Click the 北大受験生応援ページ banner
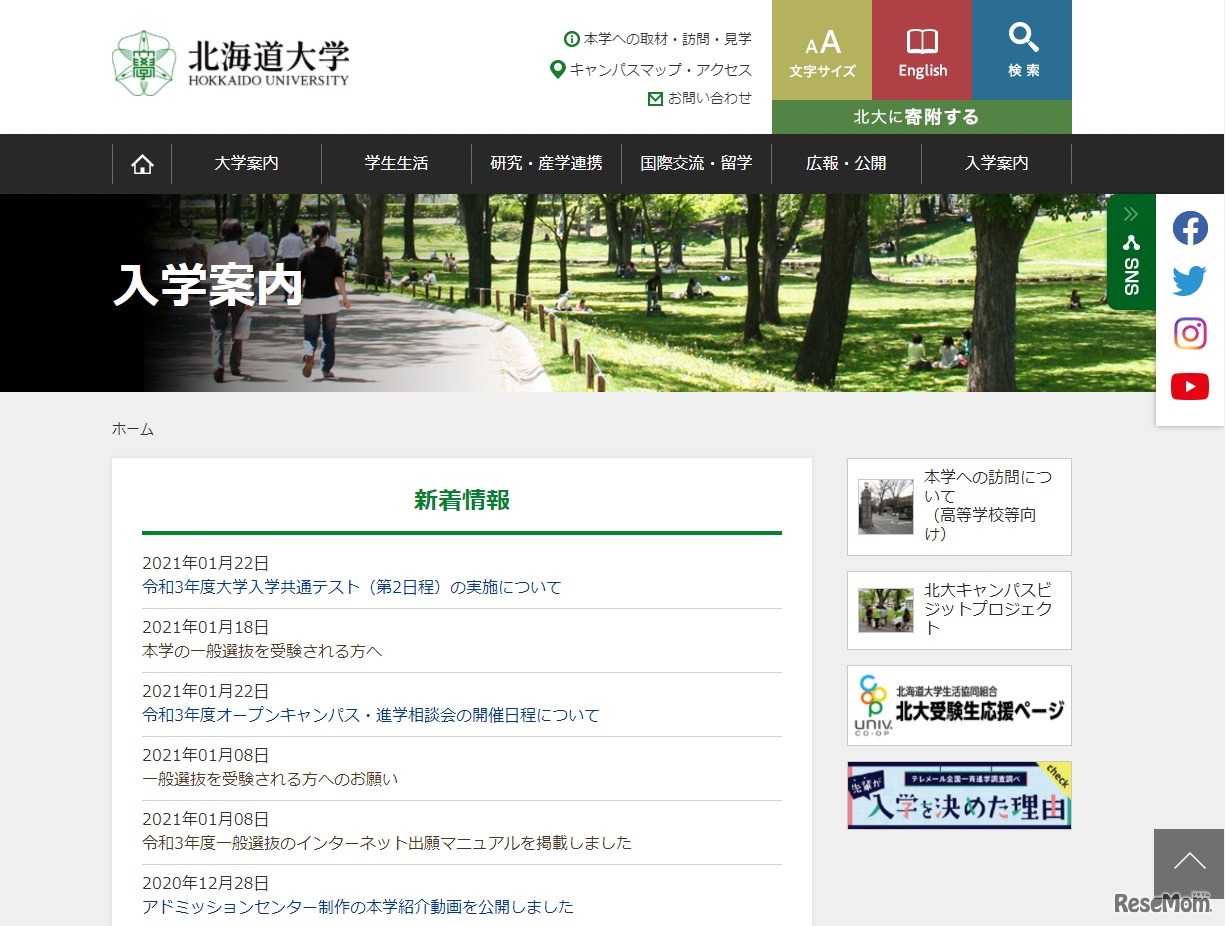Image resolution: width=1225 pixels, height=926 pixels. pos(958,705)
